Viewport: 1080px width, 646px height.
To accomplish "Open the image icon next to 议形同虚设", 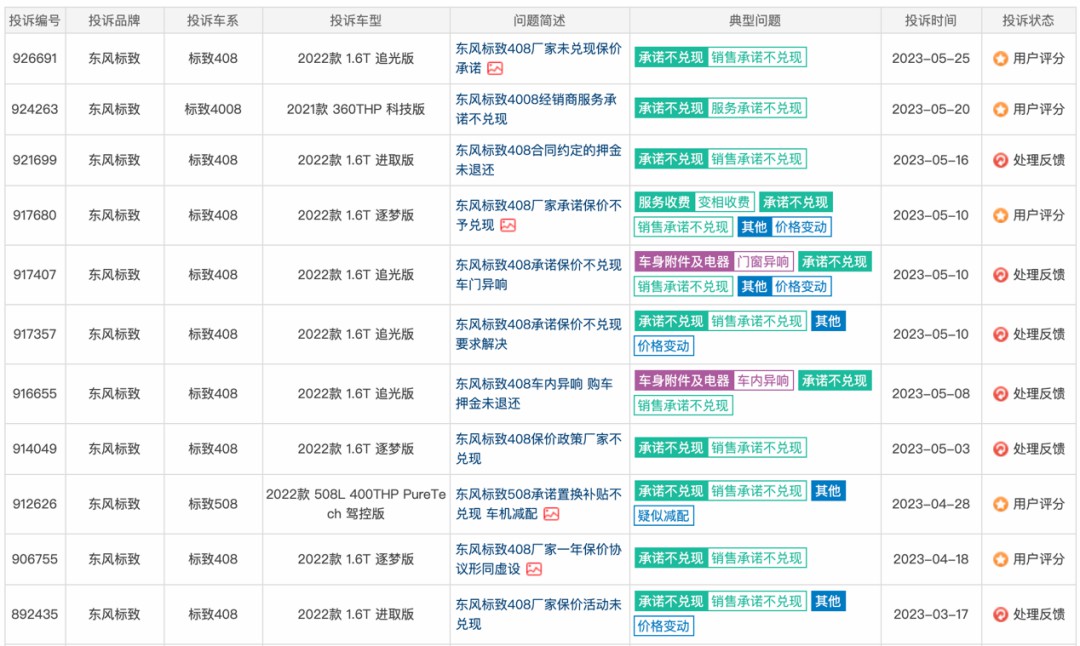I will click(x=534, y=569).
